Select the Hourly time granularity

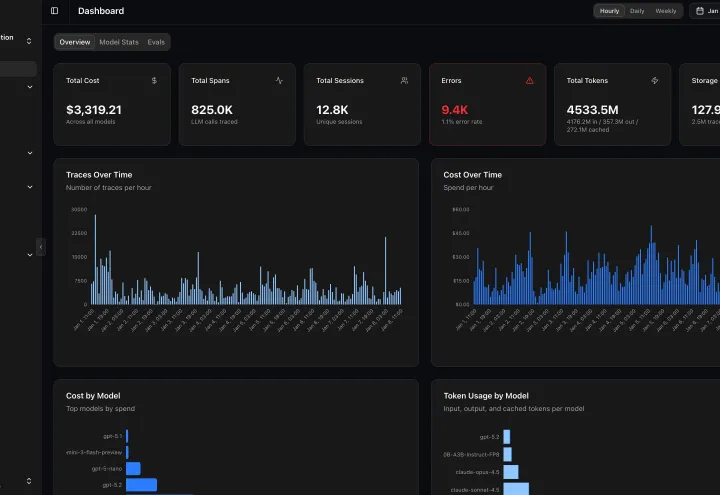pos(609,11)
